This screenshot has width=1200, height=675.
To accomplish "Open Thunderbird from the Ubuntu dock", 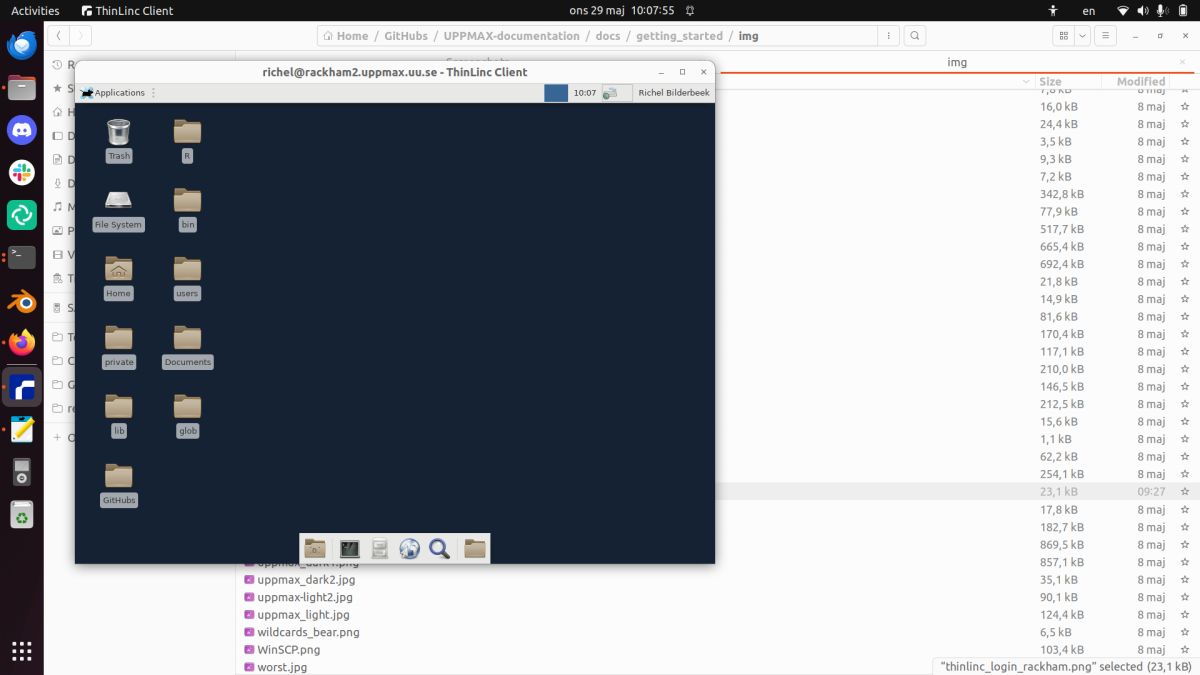I will pyautogui.click(x=22, y=45).
